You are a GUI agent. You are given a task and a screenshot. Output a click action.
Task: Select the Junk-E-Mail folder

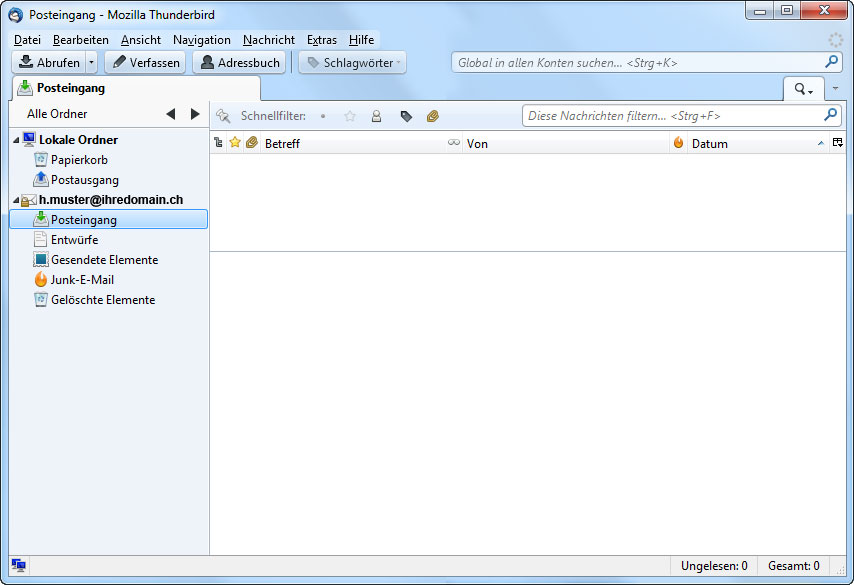pyautogui.click(x=82, y=279)
